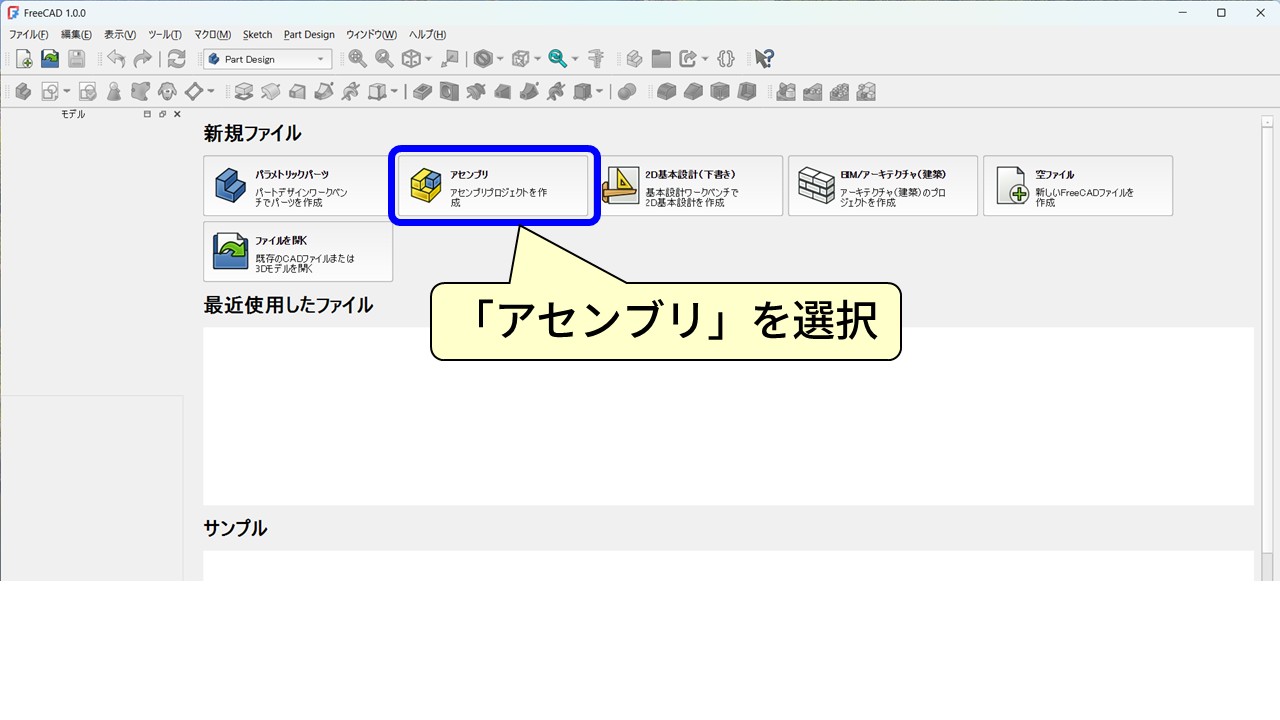Click the bounding box selection icon
The height and width of the screenshot is (720, 1280).
(520, 59)
